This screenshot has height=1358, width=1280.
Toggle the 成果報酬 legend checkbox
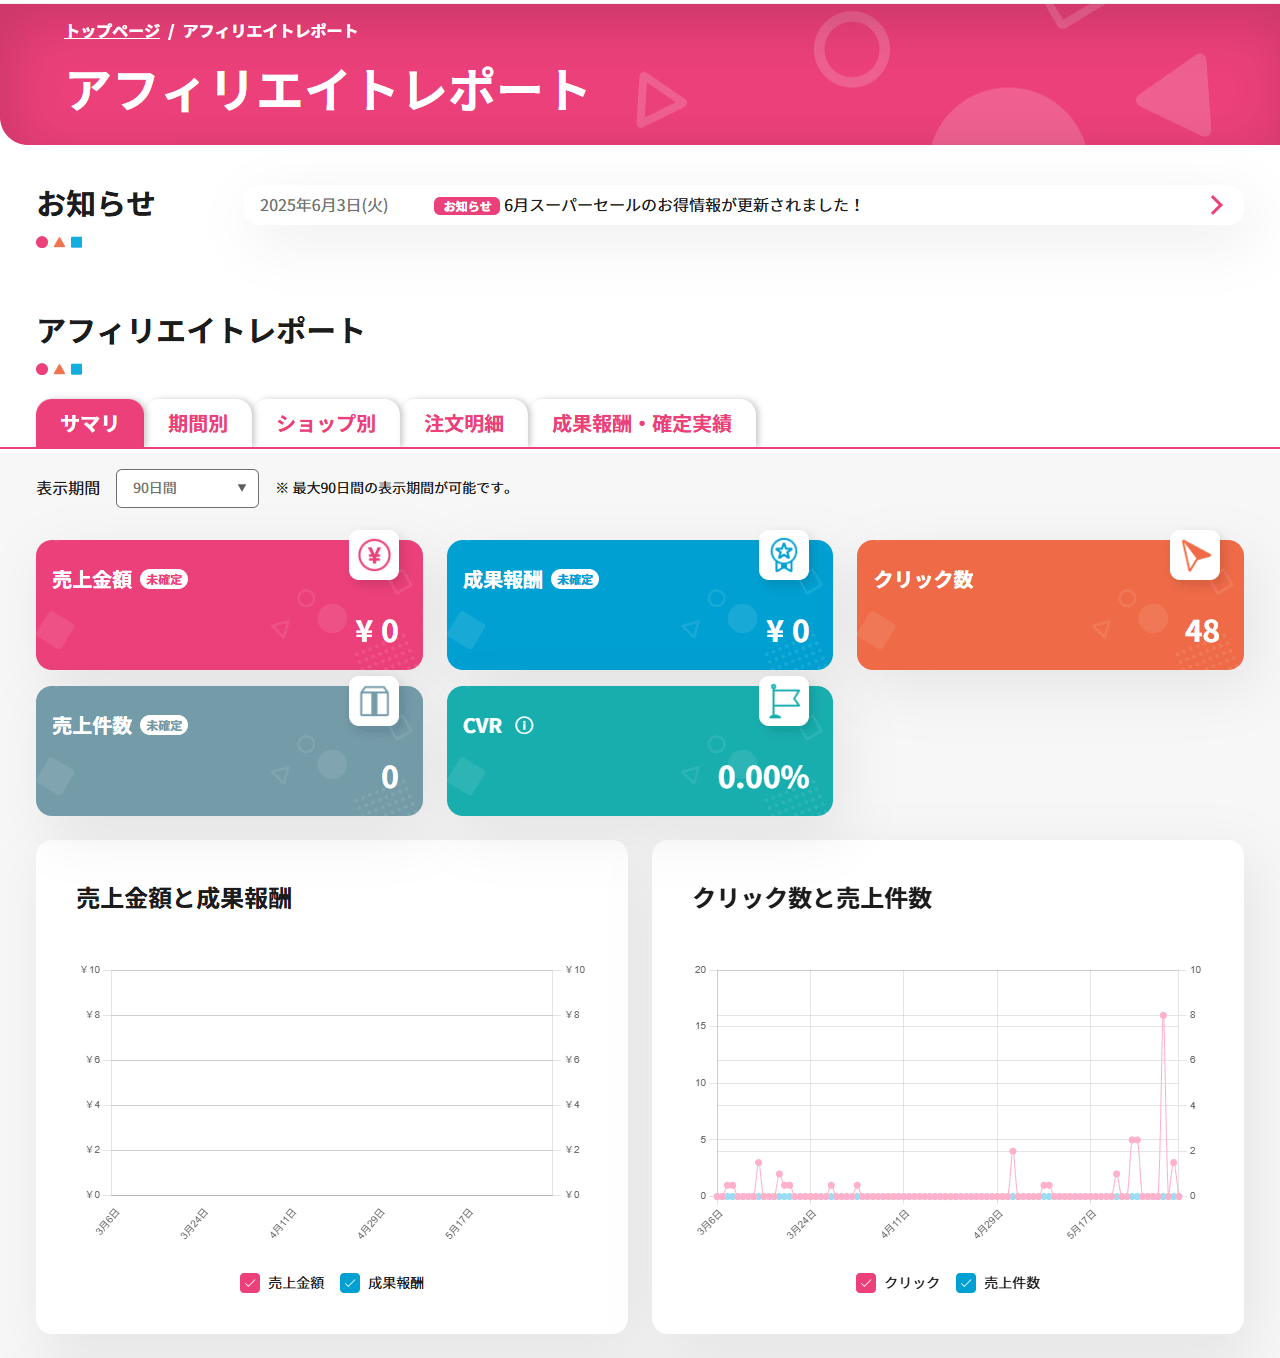350,1283
